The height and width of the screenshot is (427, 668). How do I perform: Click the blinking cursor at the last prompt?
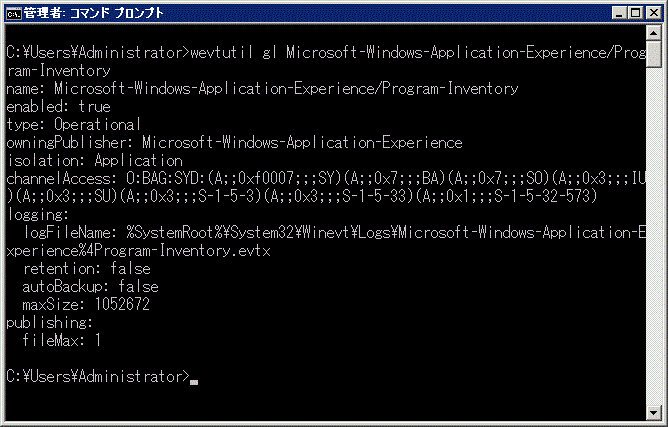194,382
